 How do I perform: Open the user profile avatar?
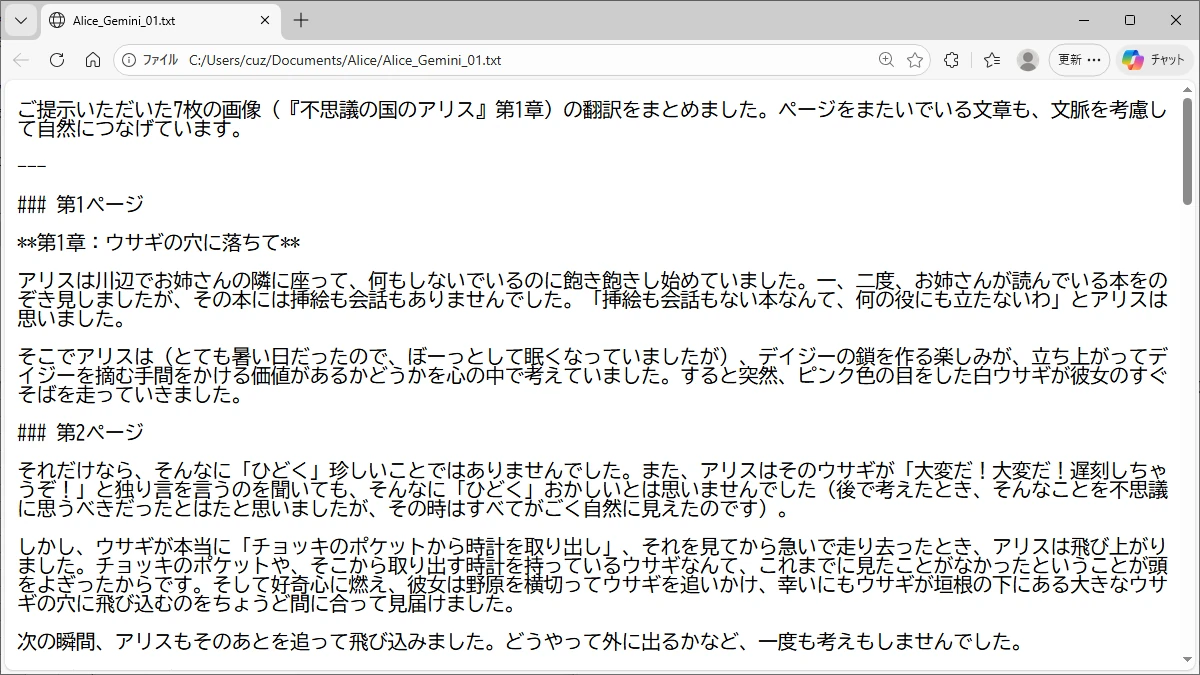(x=1027, y=60)
